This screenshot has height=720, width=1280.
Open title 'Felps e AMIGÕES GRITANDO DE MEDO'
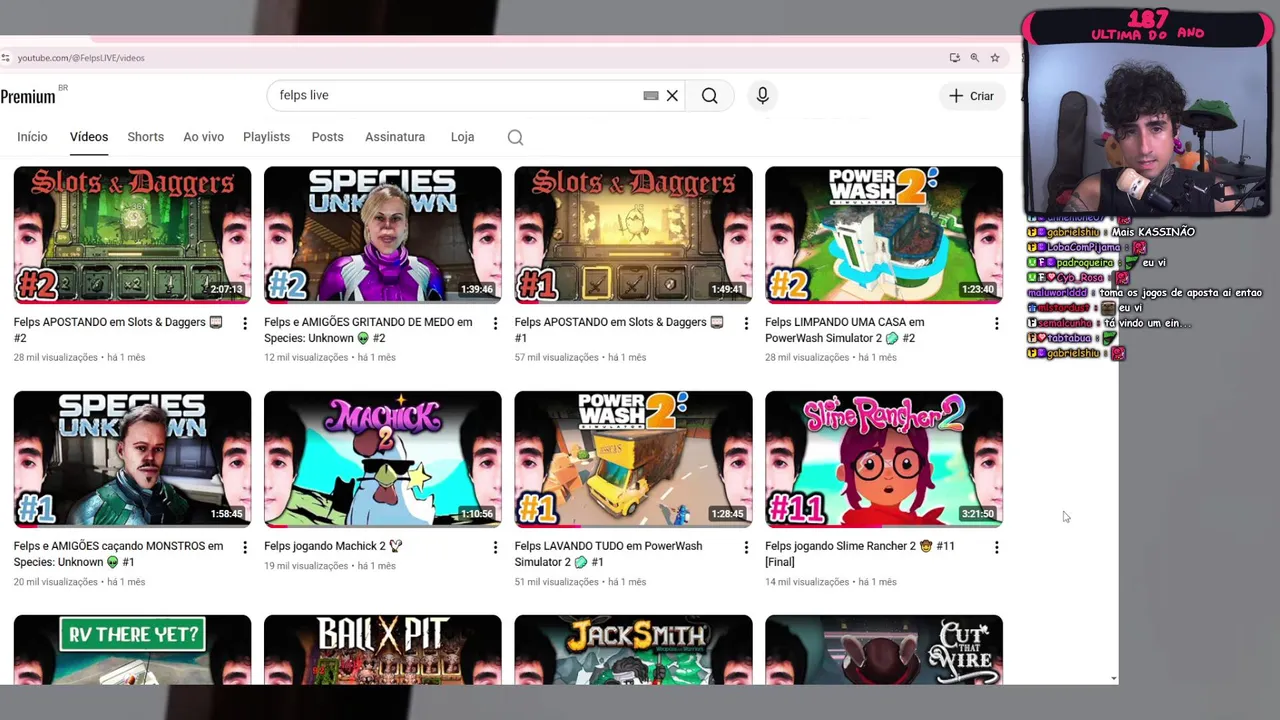(x=368, y=330)
